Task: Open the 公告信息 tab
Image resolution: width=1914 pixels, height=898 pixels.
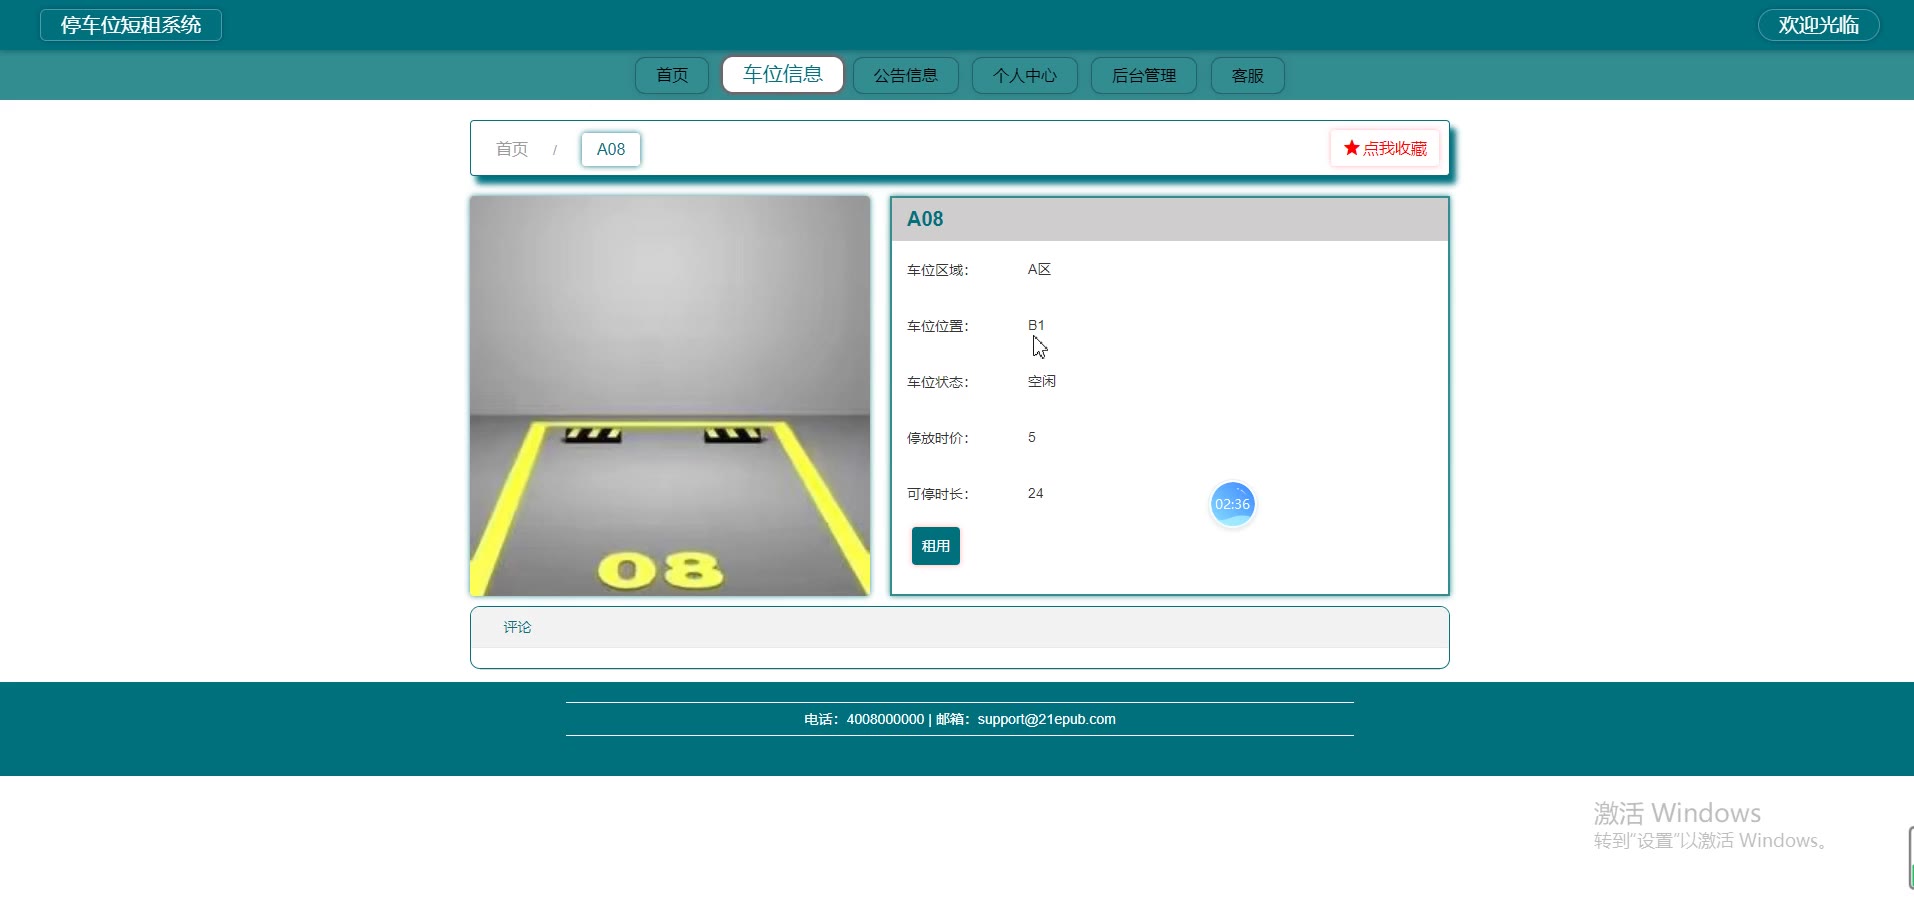Action: point(906,75)
